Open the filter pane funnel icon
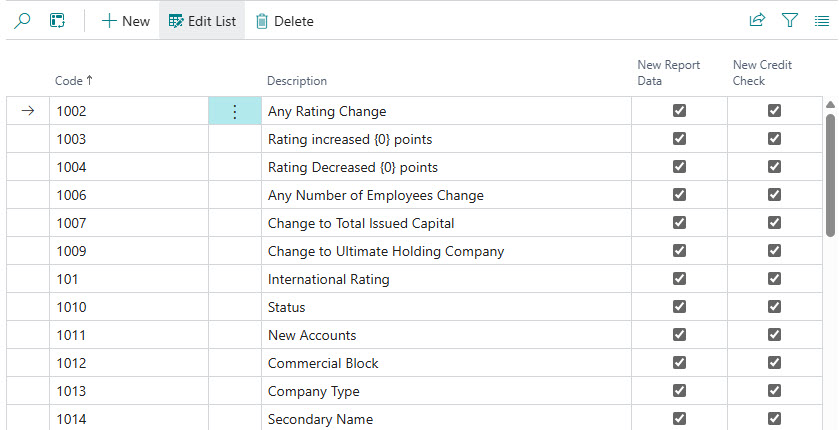Image resolution: width=839 pixels, height=430 pixels. click(x=789, y=20)
